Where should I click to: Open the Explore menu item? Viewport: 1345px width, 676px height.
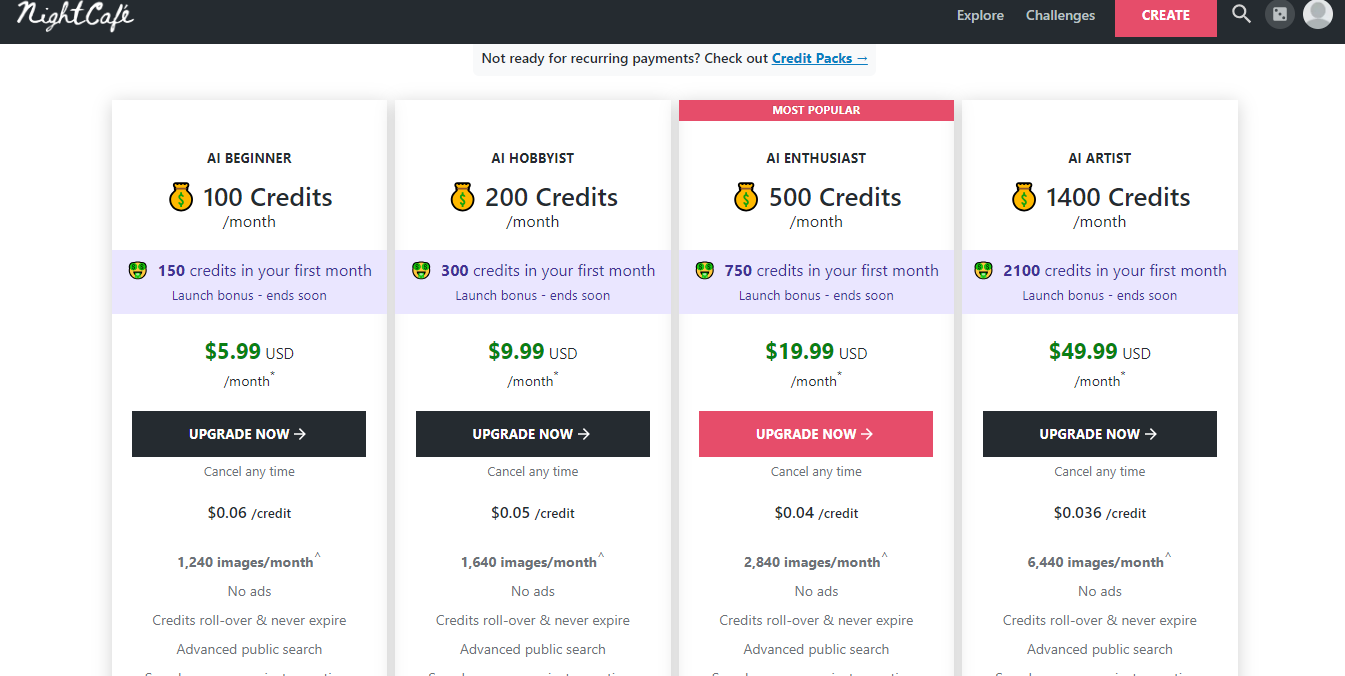(980, 15)
